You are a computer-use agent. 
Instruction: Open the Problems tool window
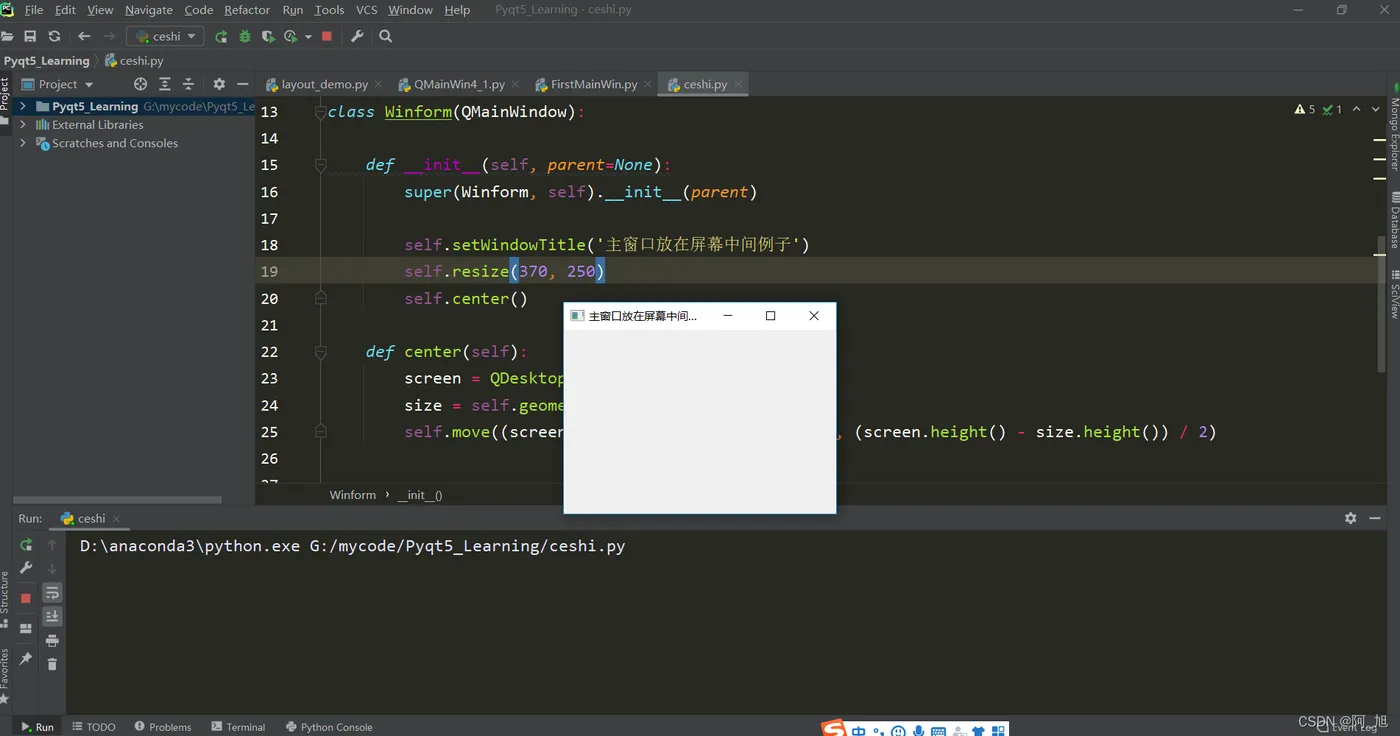[x=163, y=727]
